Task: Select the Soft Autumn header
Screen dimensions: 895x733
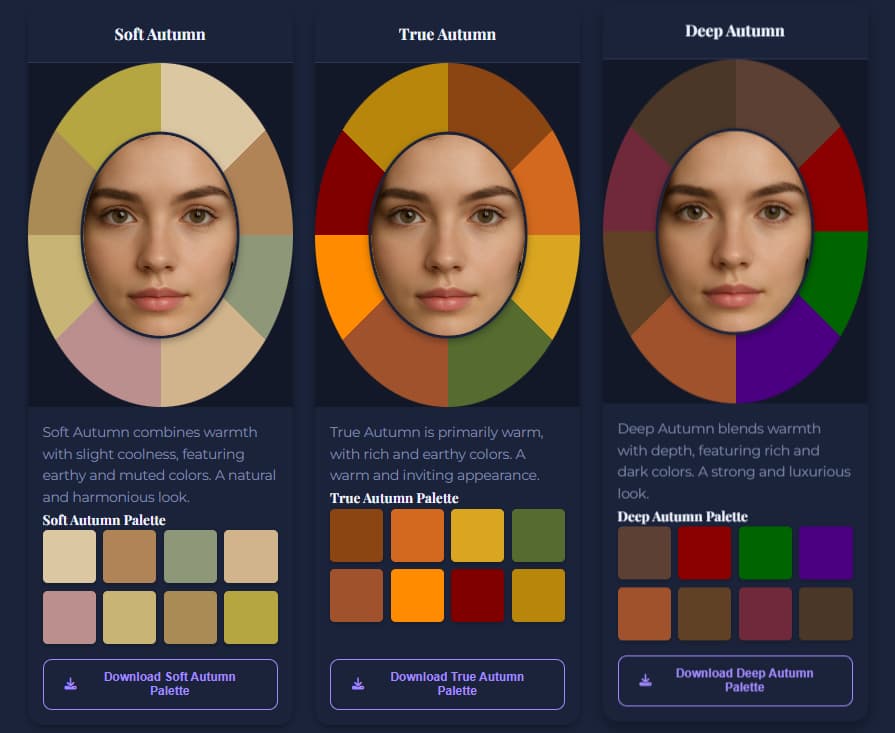Action: coord(160,33)
